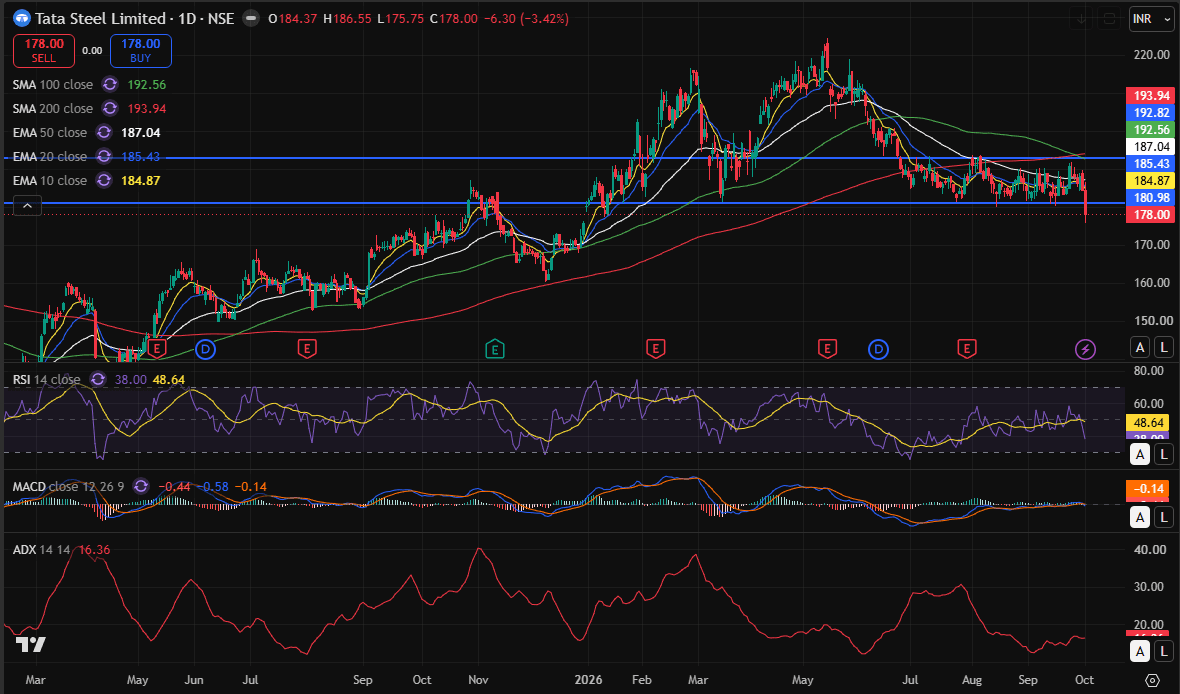Open the INR currency dropdown
Viewport: 1180px width, 694px height.
[x=1151, y=19]
